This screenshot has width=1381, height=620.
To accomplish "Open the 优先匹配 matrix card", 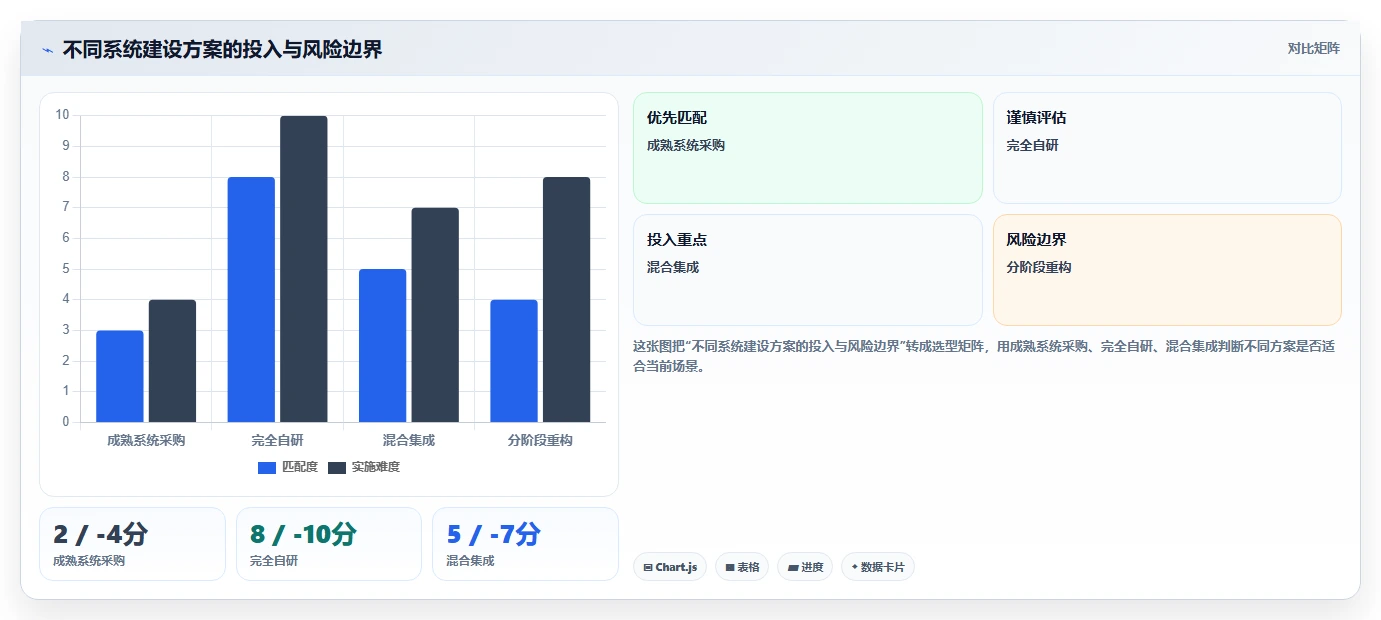I will click(808, 148).
